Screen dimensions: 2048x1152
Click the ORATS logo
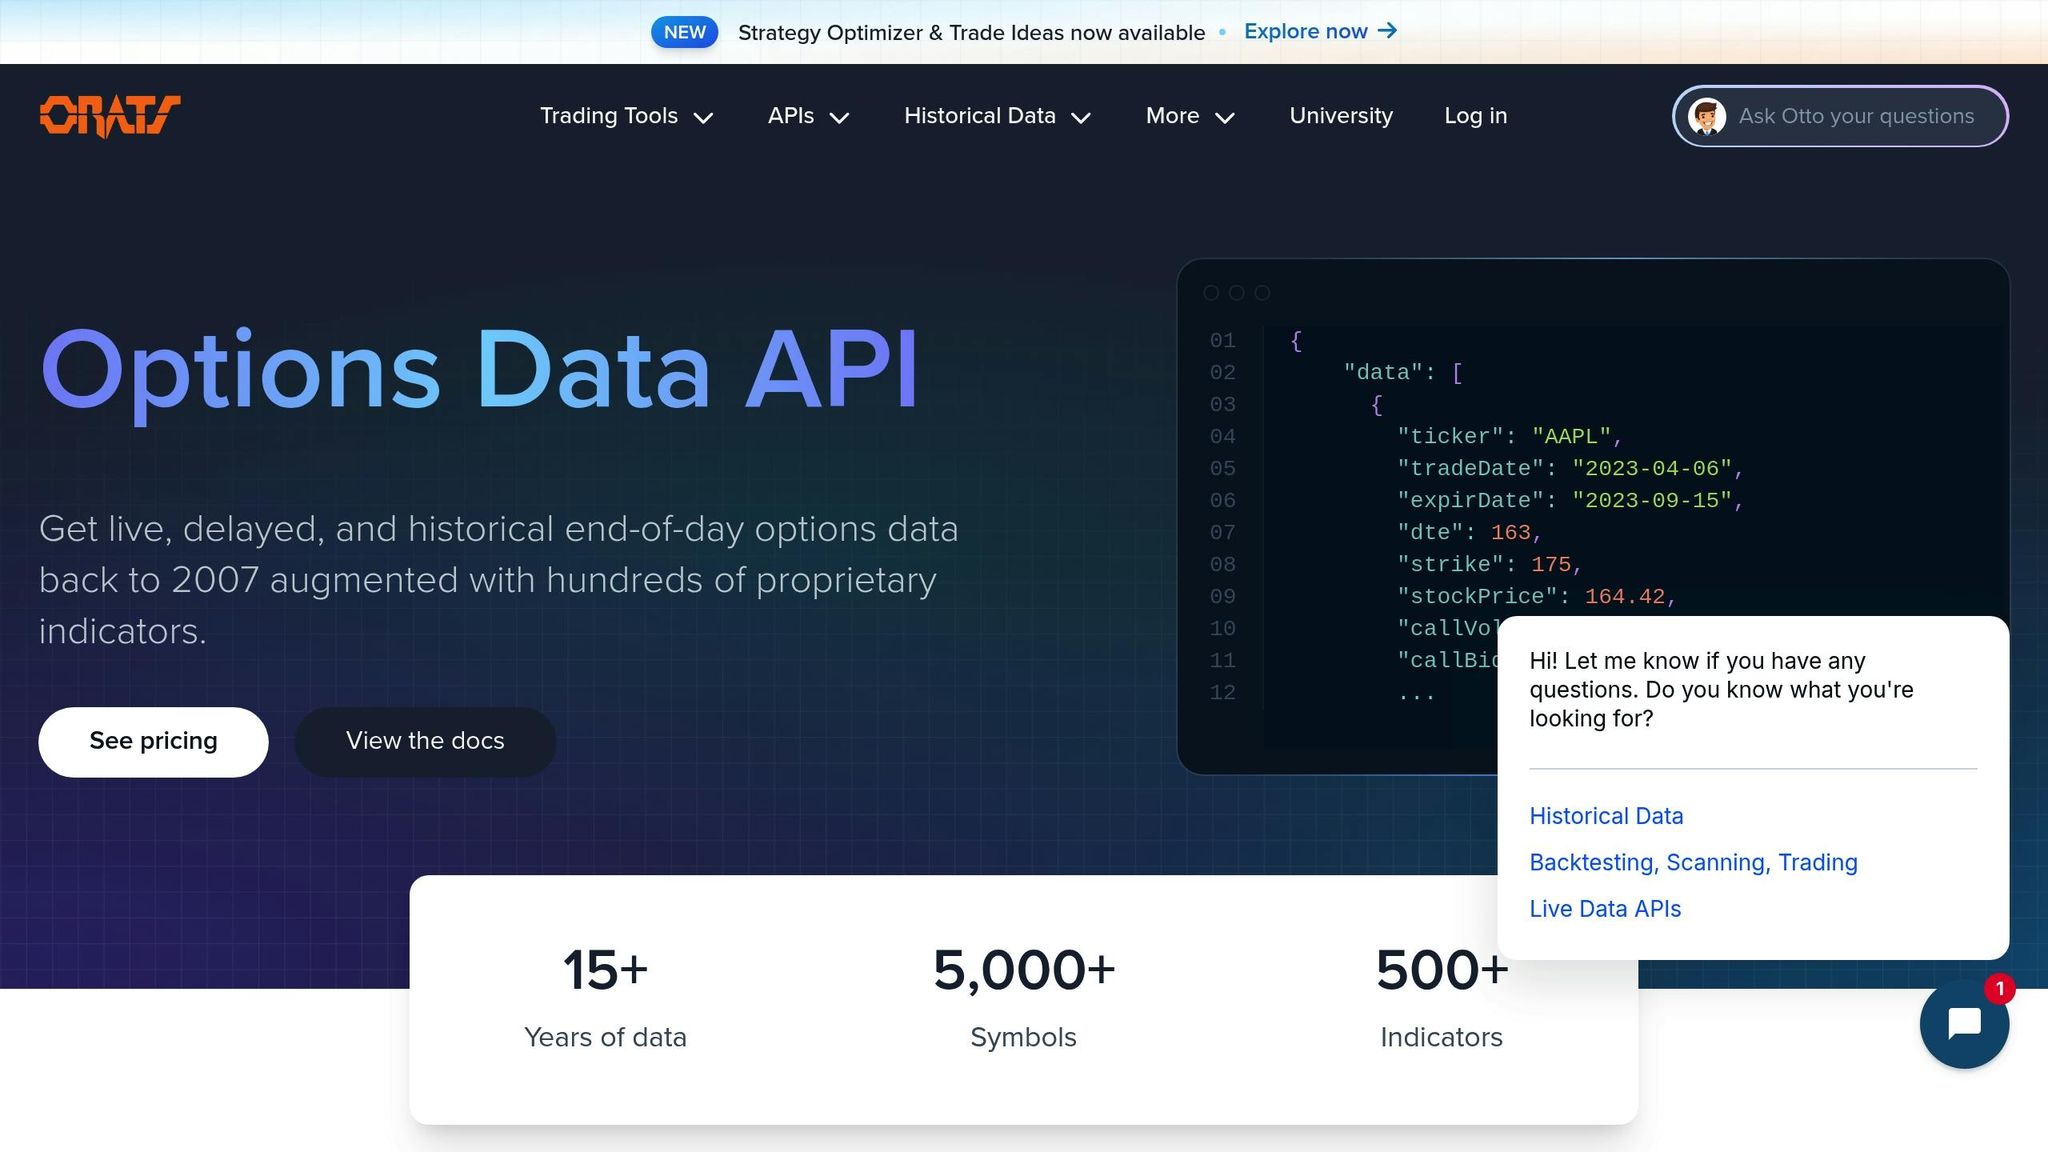pyautogui.click(x=110, y=116)
